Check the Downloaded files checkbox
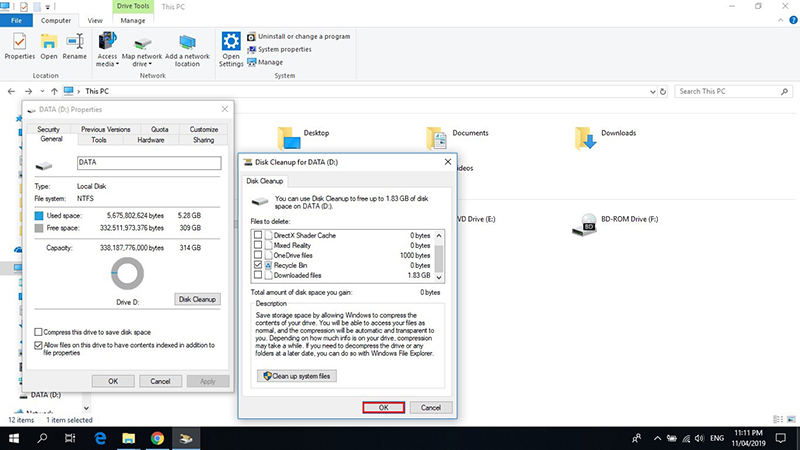 (258, 274)
